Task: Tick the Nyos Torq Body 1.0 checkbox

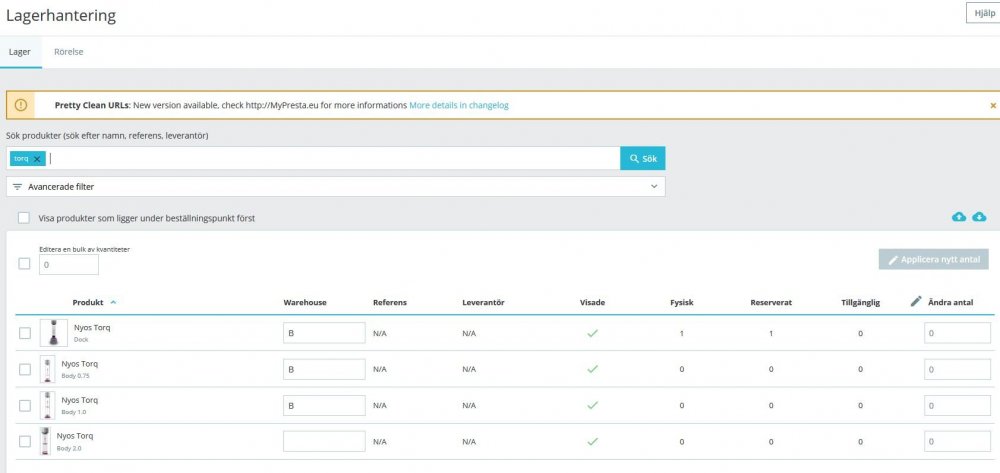Action: [25, 405]
